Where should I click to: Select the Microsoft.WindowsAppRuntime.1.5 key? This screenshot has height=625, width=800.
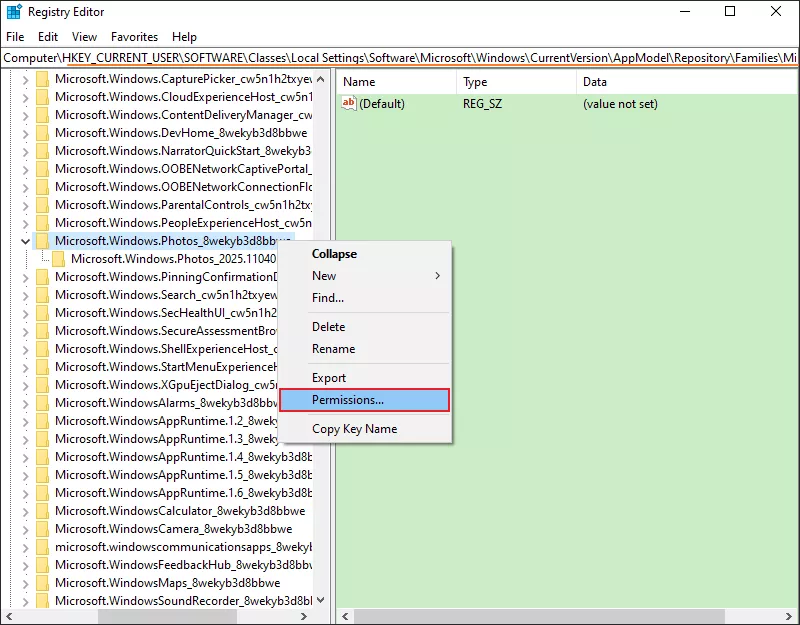pyautogui.click(x=183, y=475)
